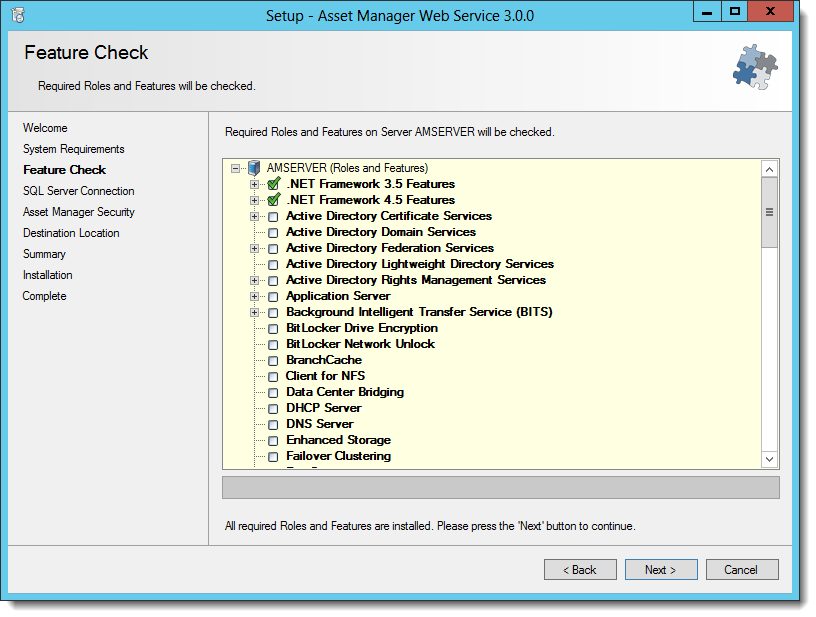Click the scroll up arrow of features list
This screenshot has width=816, height=617.
(770, 170)
